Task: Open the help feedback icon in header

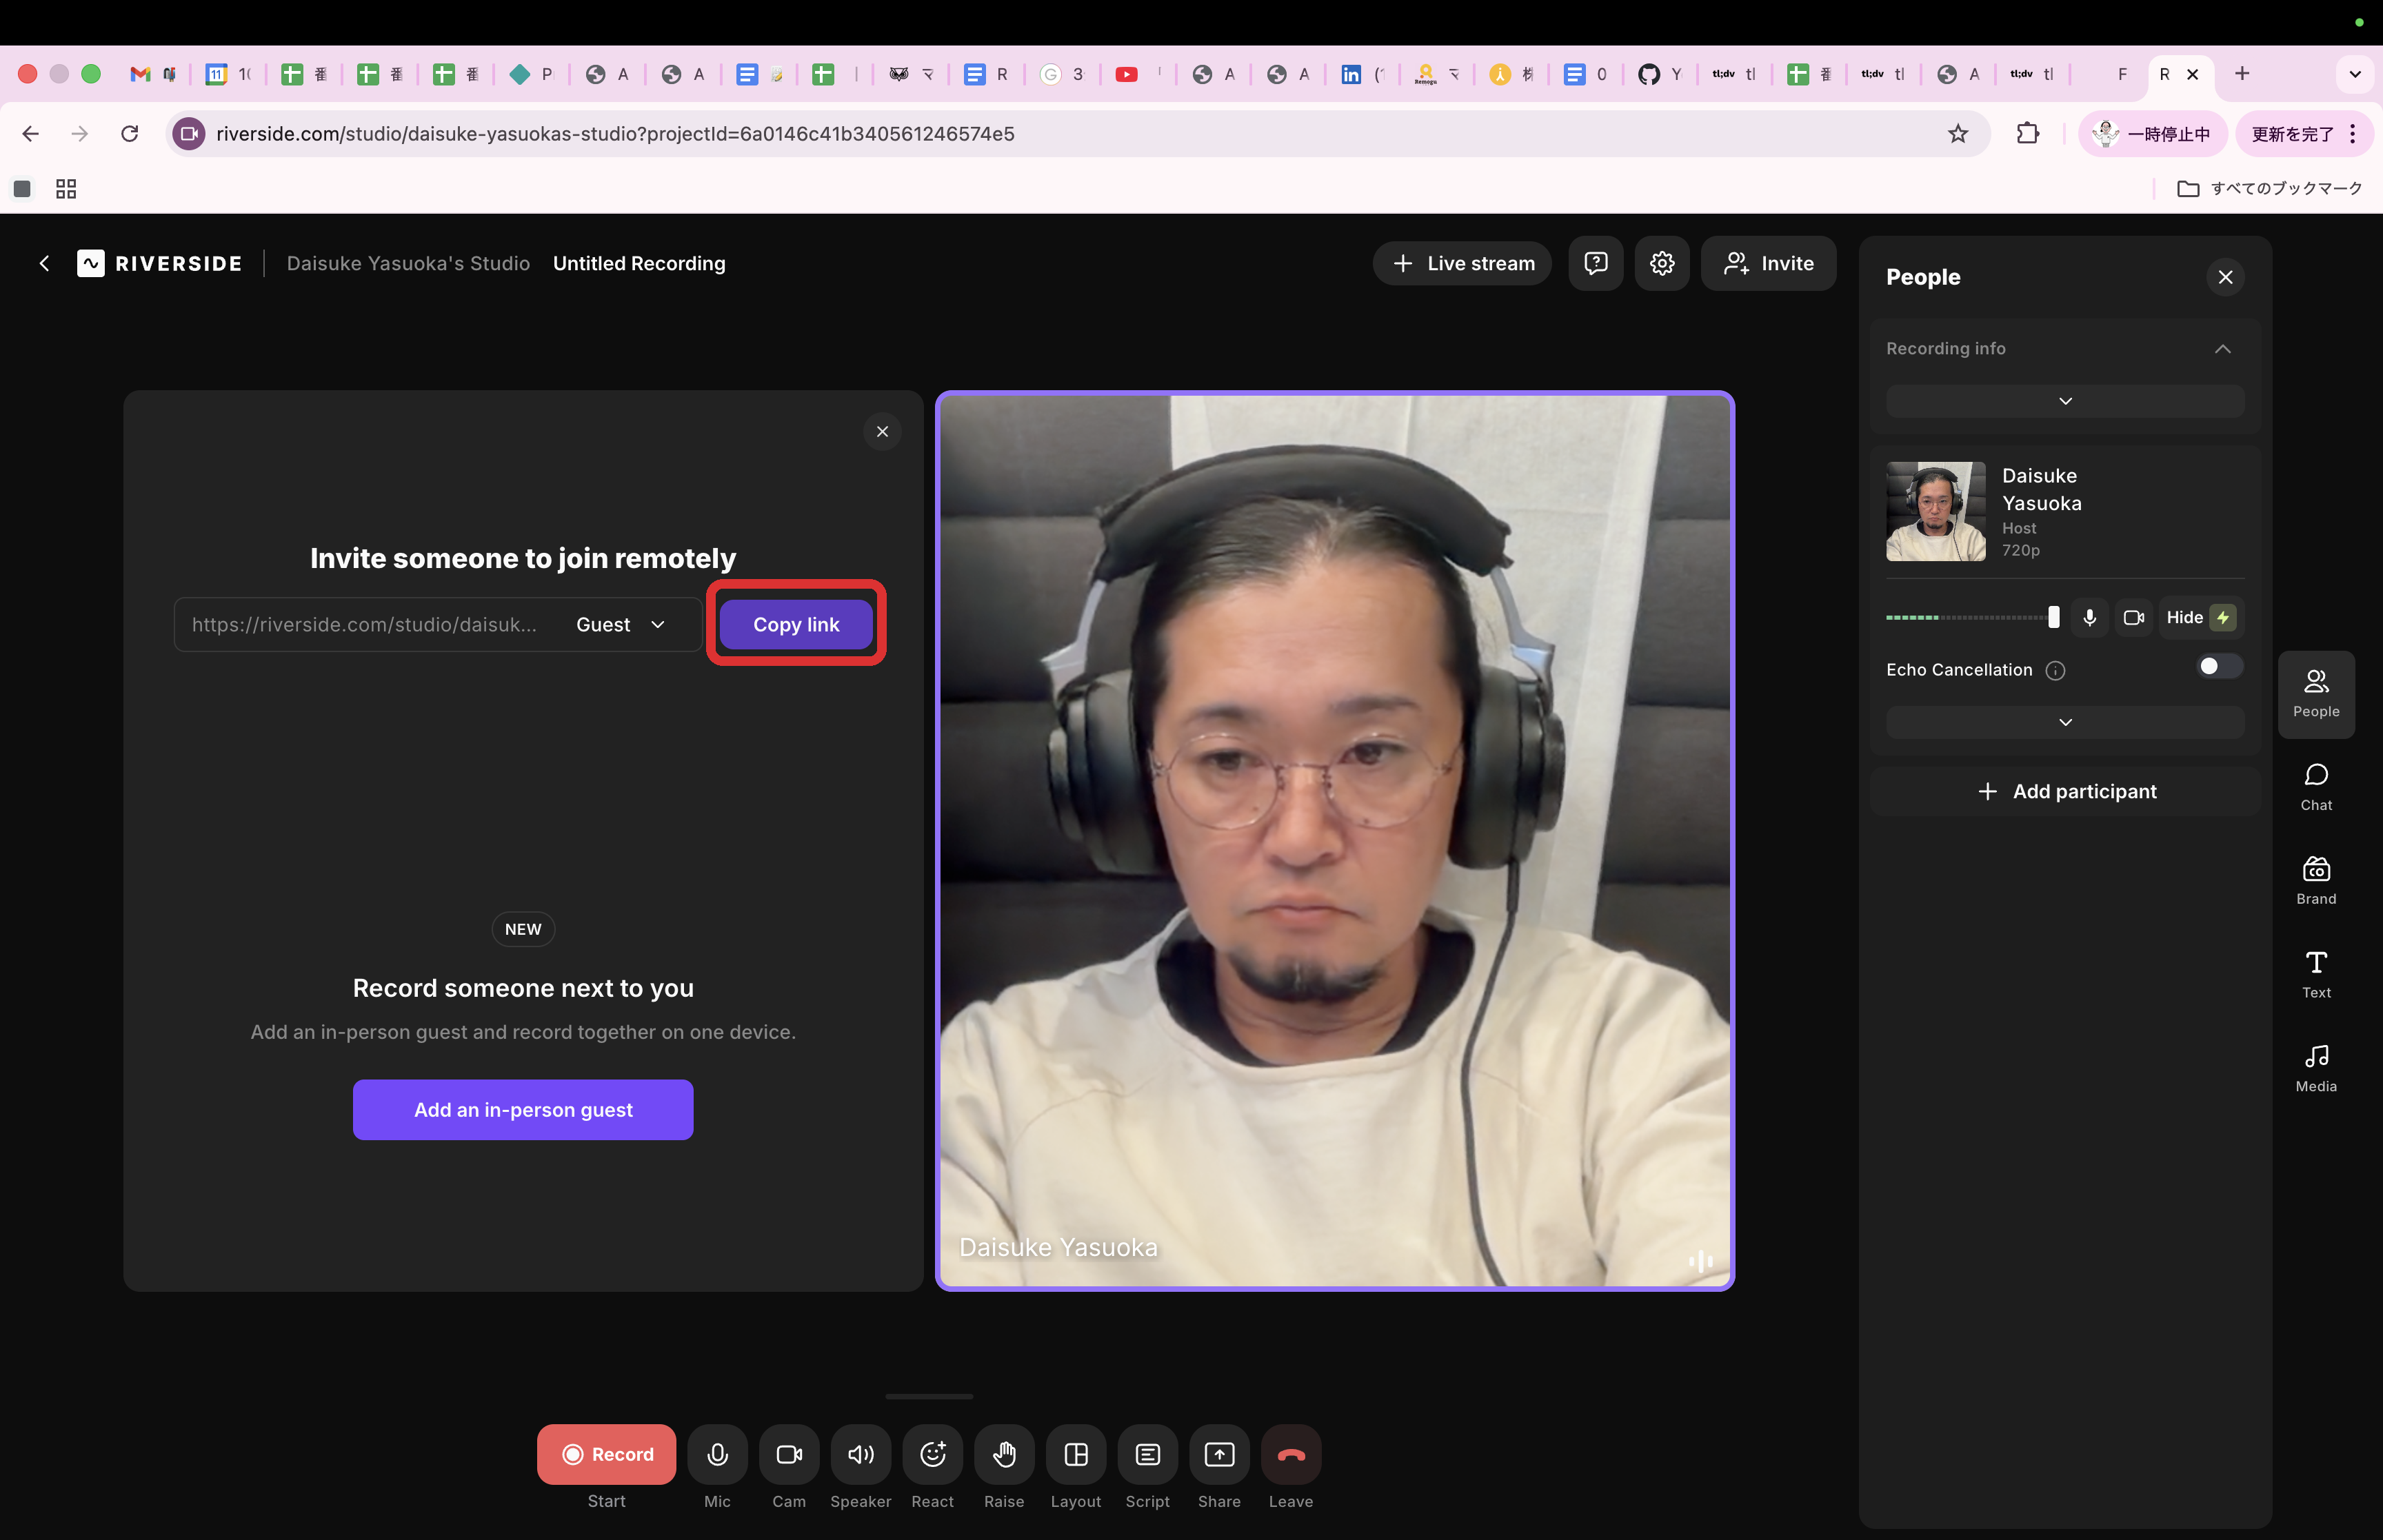Action: click(1596, 263)
